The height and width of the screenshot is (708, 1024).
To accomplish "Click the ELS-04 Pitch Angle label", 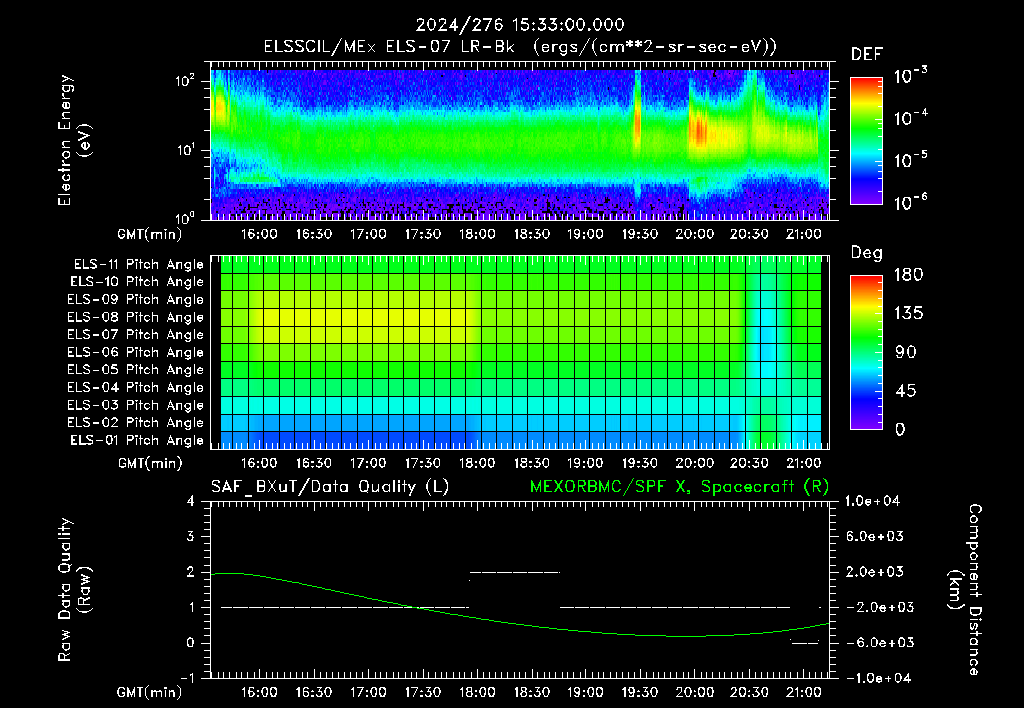I will pos(135,387).
